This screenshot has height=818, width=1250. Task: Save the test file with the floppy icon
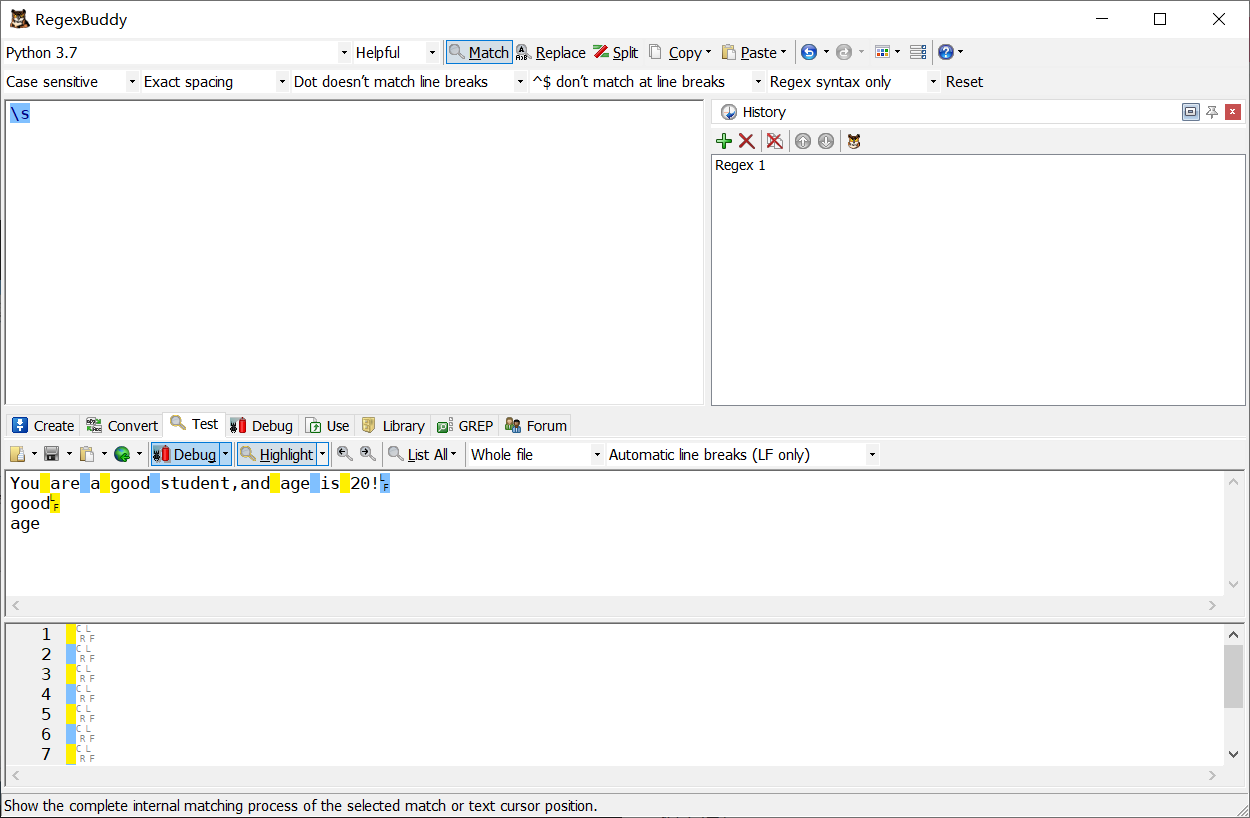52,454
